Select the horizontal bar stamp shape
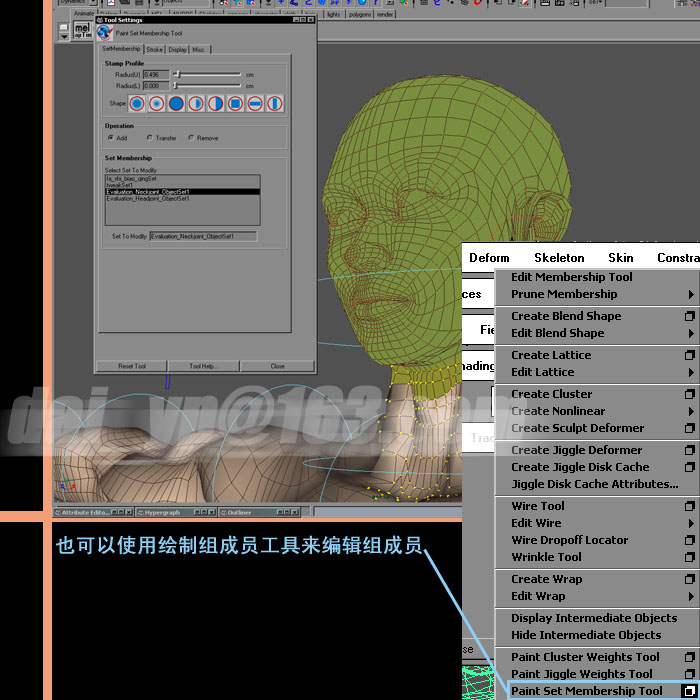Screen dimensions: 700x700 (x=255, y=104)
